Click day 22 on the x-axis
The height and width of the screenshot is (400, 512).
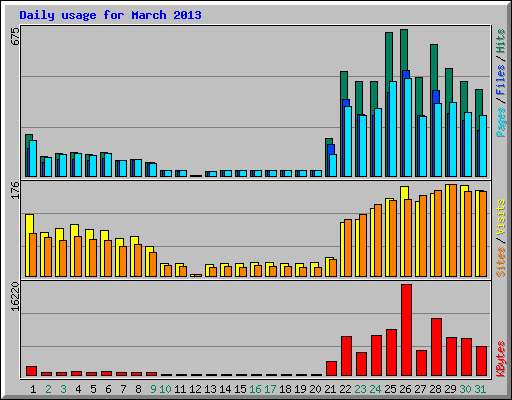[345, 389]
